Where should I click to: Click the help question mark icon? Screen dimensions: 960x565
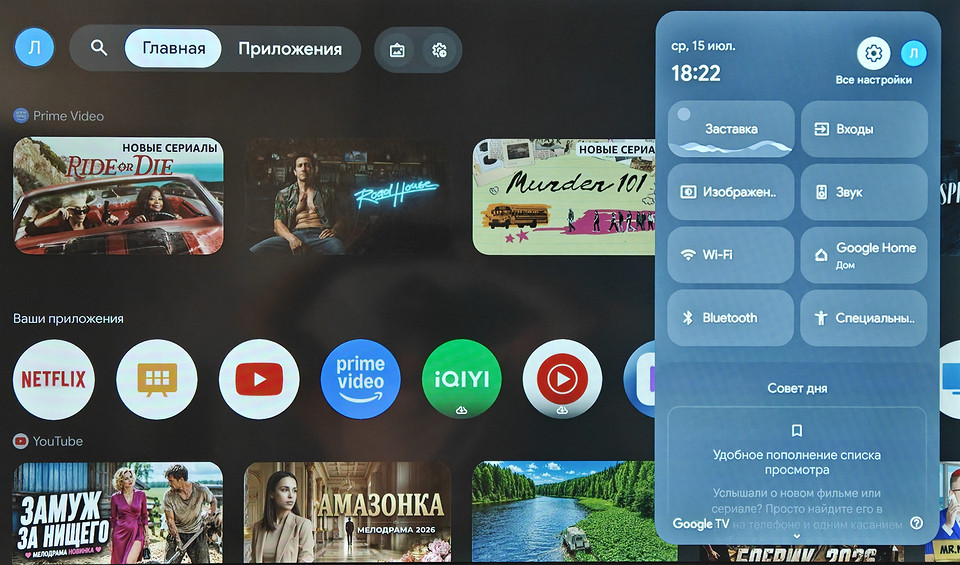[917, 523]
